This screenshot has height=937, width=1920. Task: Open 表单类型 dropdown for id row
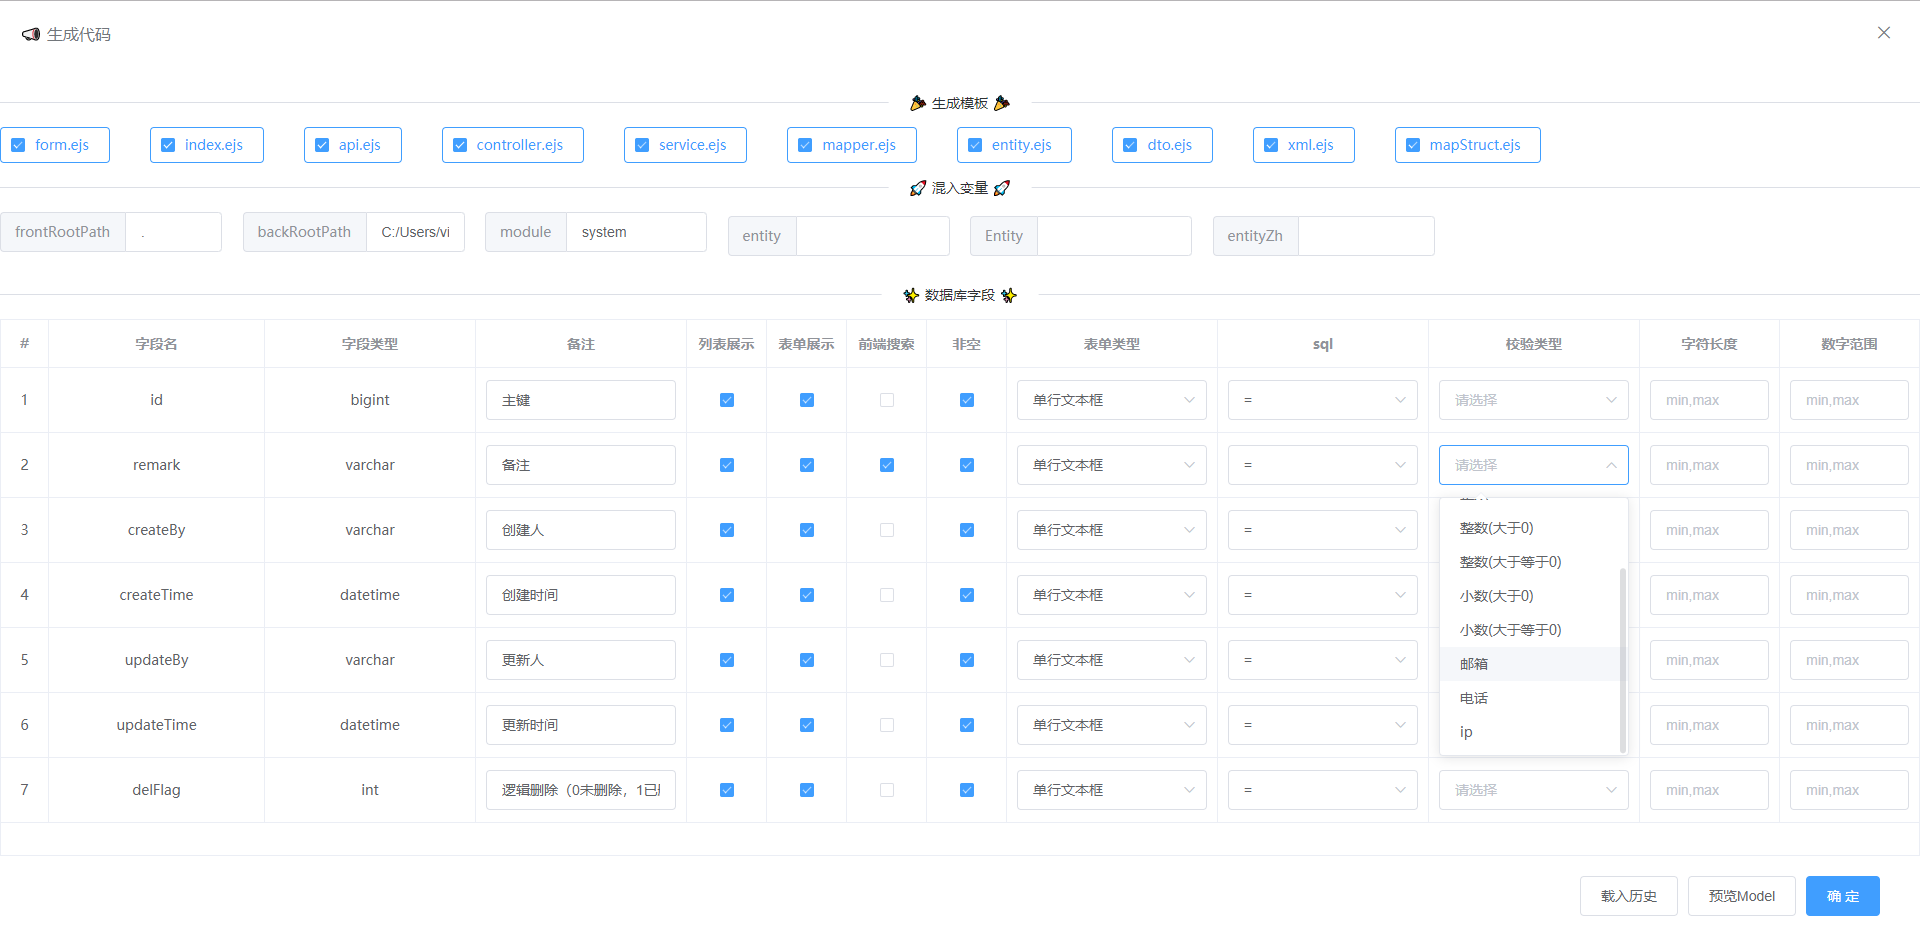click(x=1112, y=400)
